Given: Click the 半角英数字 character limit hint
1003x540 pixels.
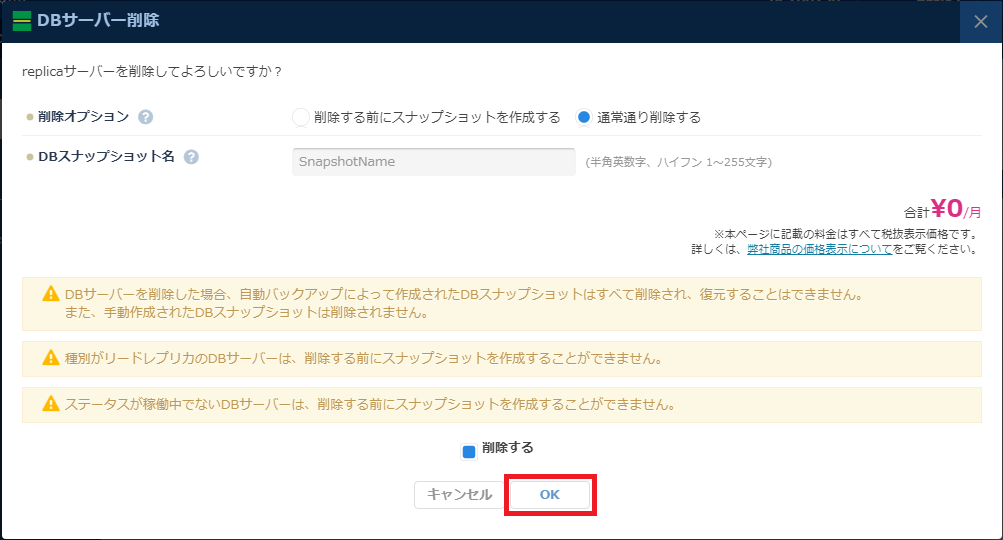Looking at the screenshot, I should (678, 162).
